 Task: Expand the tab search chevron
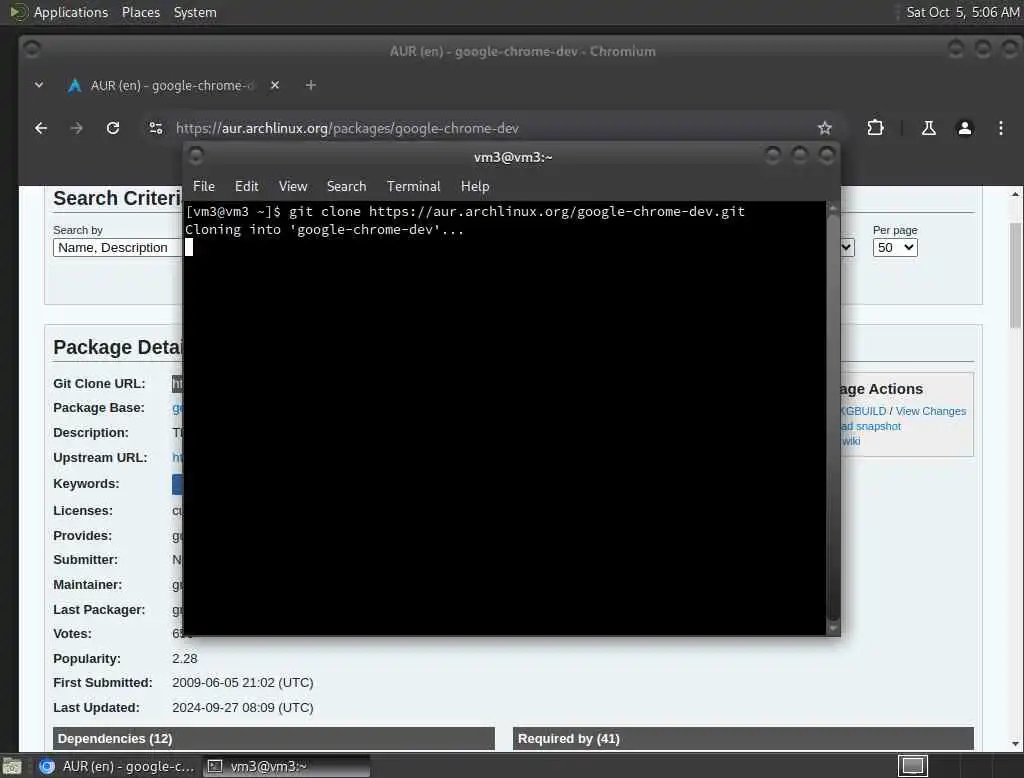tap(39, 85)
